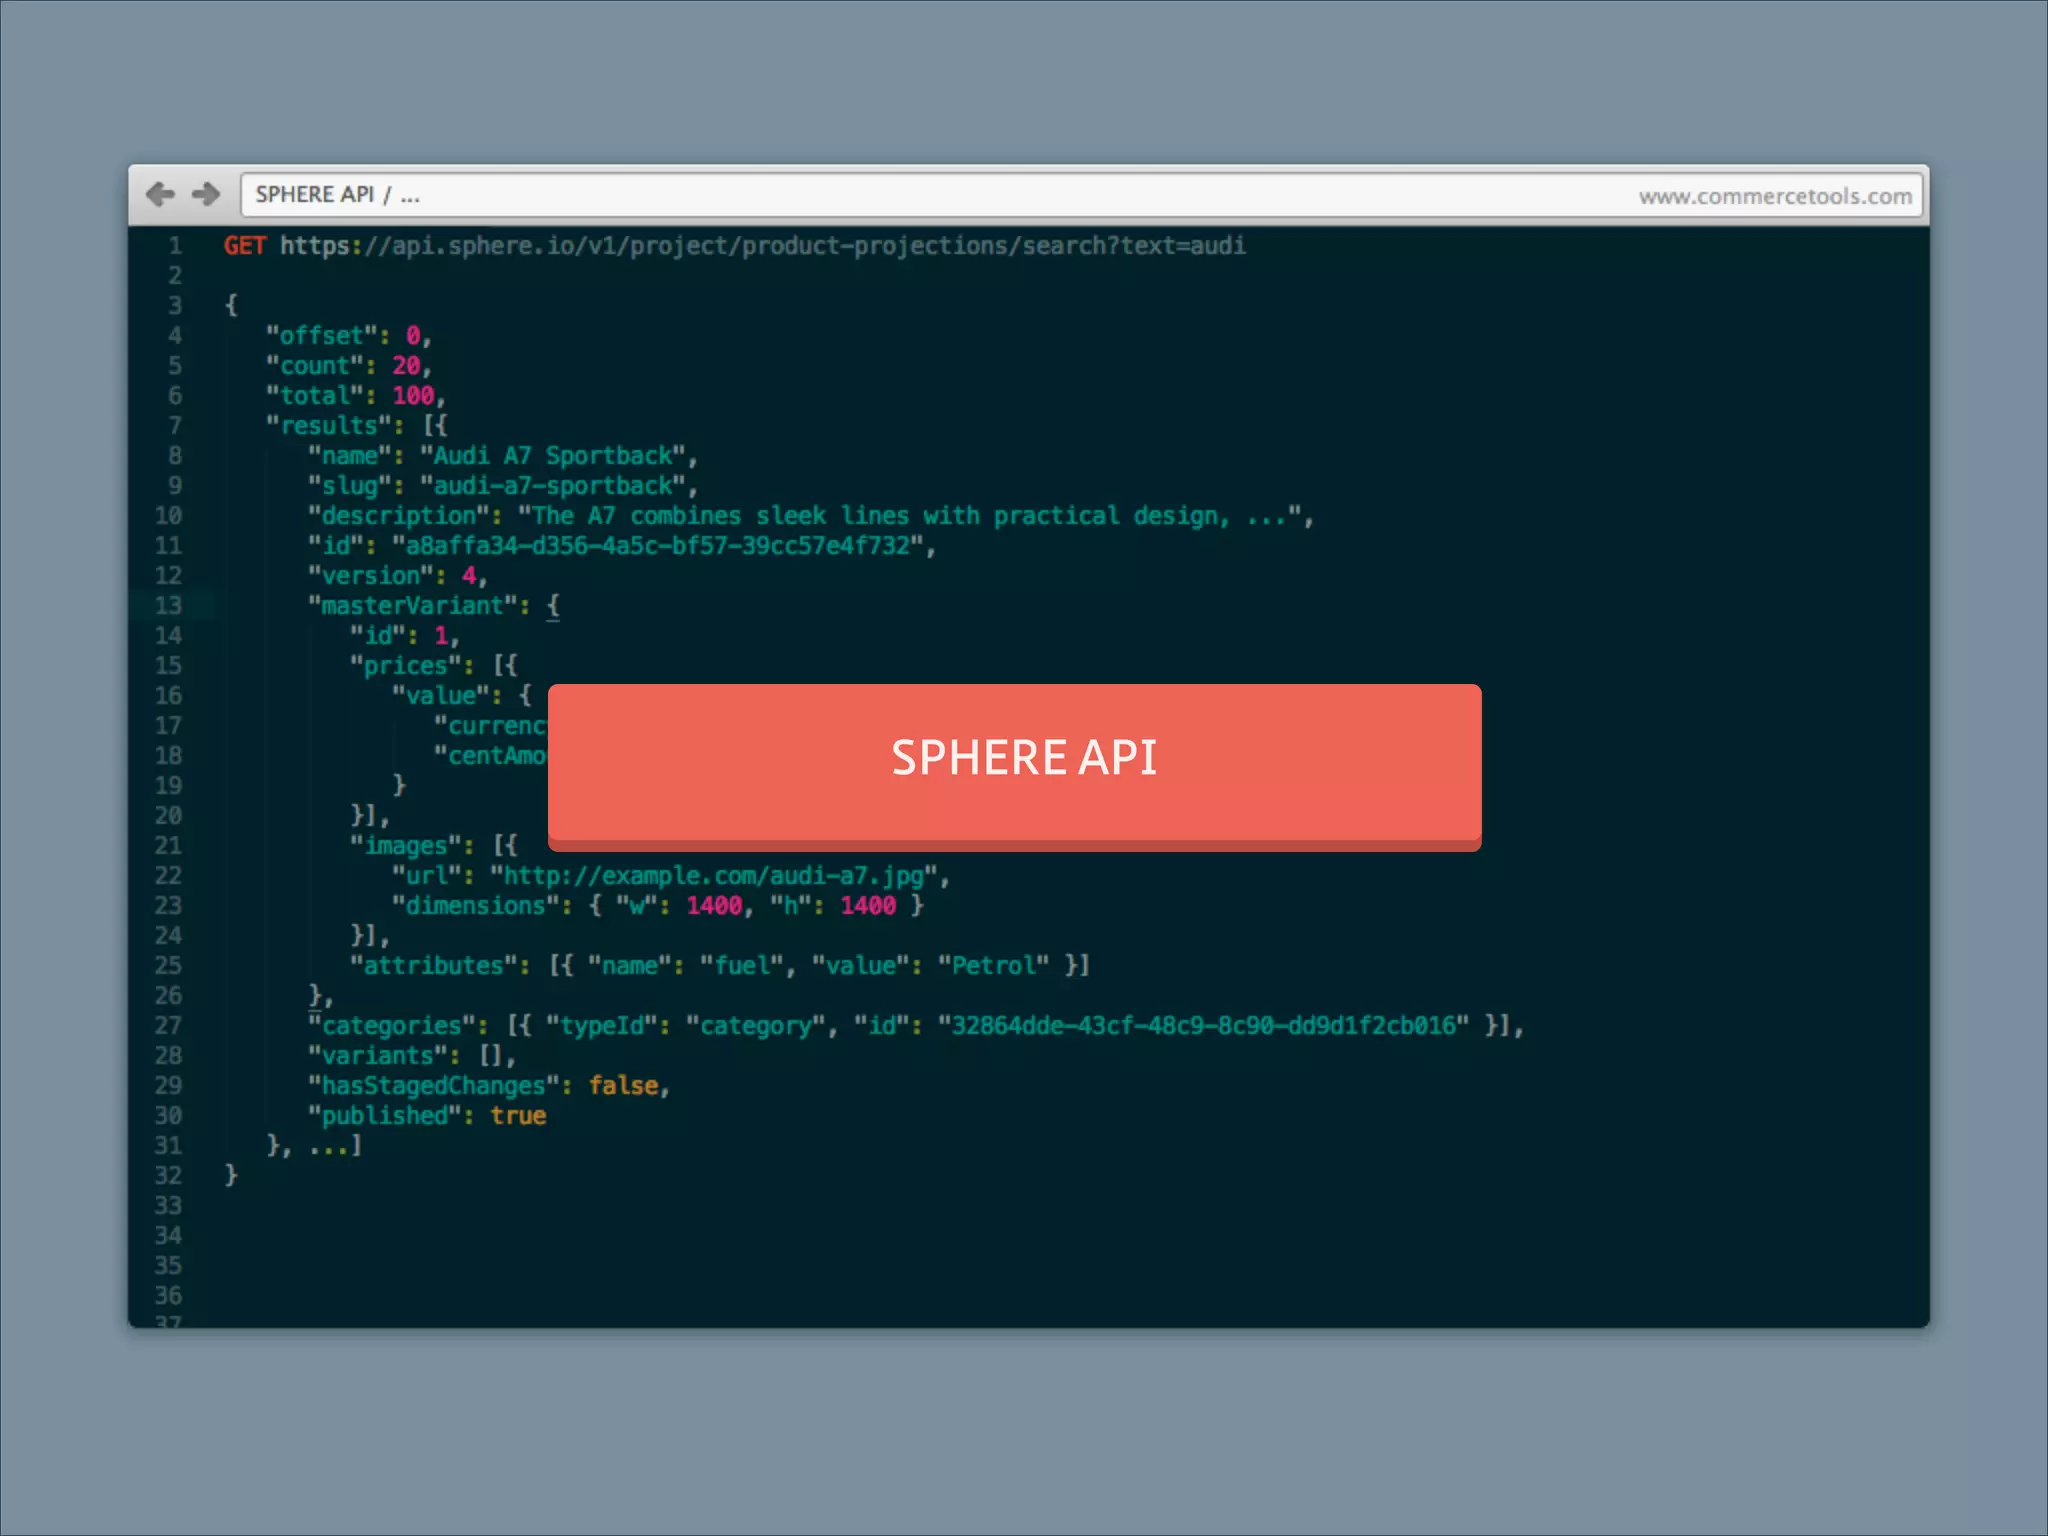Click line number 32 in the gutter
Image resolution: width=2048 pixels, height=1536 pixels.
click(168, 1175)
